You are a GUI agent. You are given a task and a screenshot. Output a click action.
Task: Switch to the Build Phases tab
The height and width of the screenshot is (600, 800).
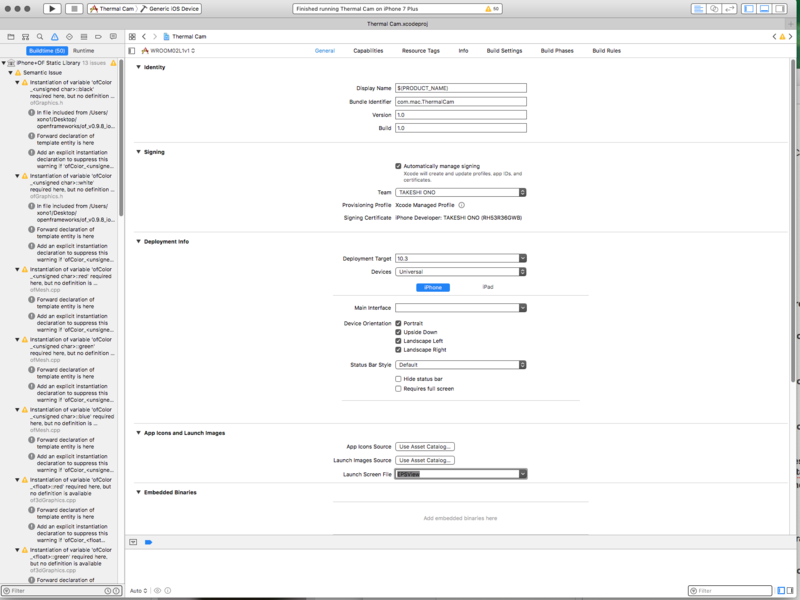pos(557,51)
